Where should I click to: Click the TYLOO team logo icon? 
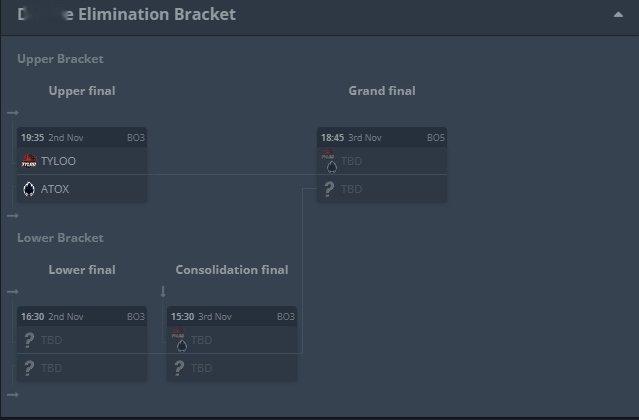tap(29, 161)
